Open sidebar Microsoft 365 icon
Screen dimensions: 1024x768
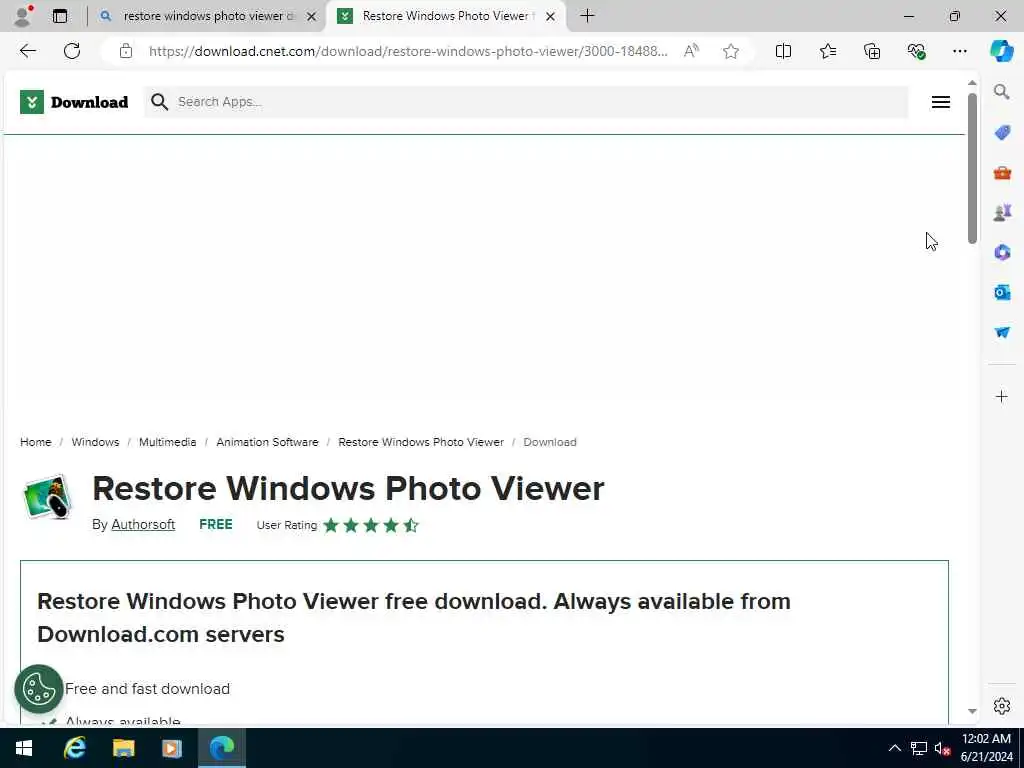1002,252
